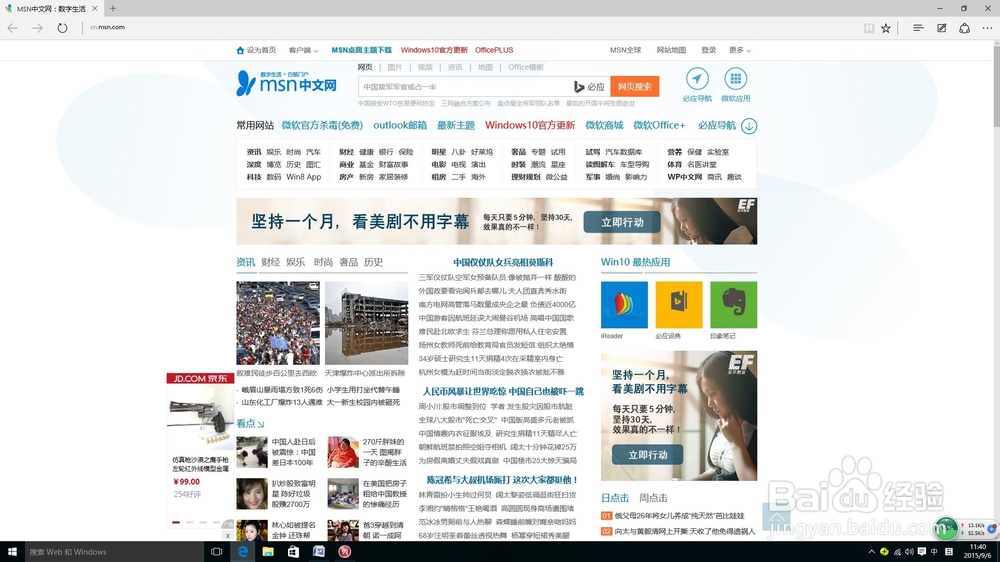Select the 图片 search tab

pos(395,67)
